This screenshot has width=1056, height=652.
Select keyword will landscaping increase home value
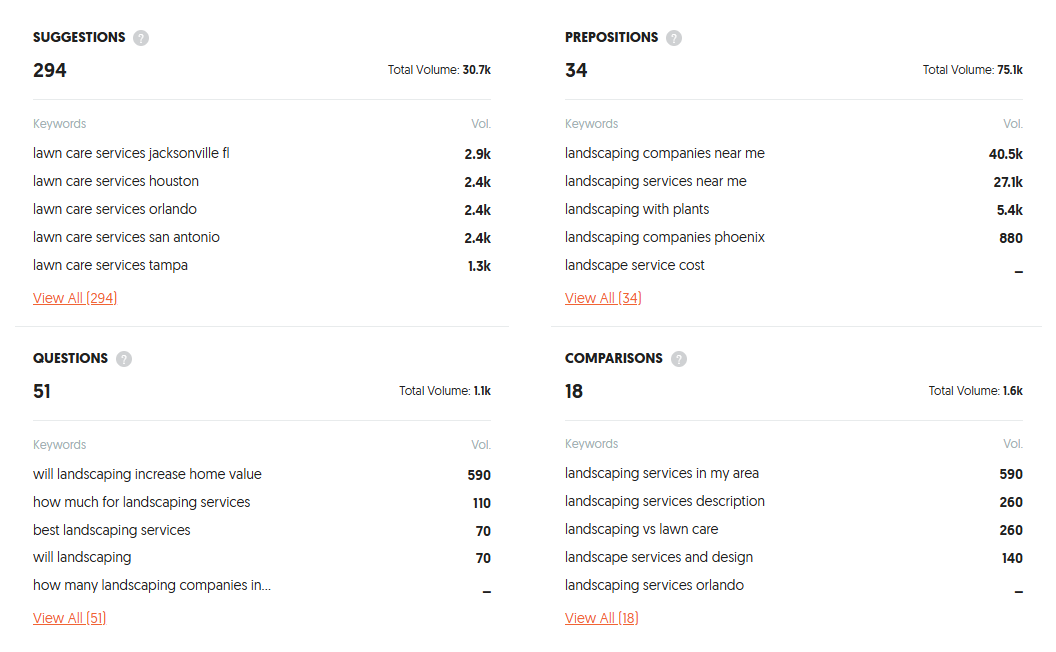click(x=147, y=475)
